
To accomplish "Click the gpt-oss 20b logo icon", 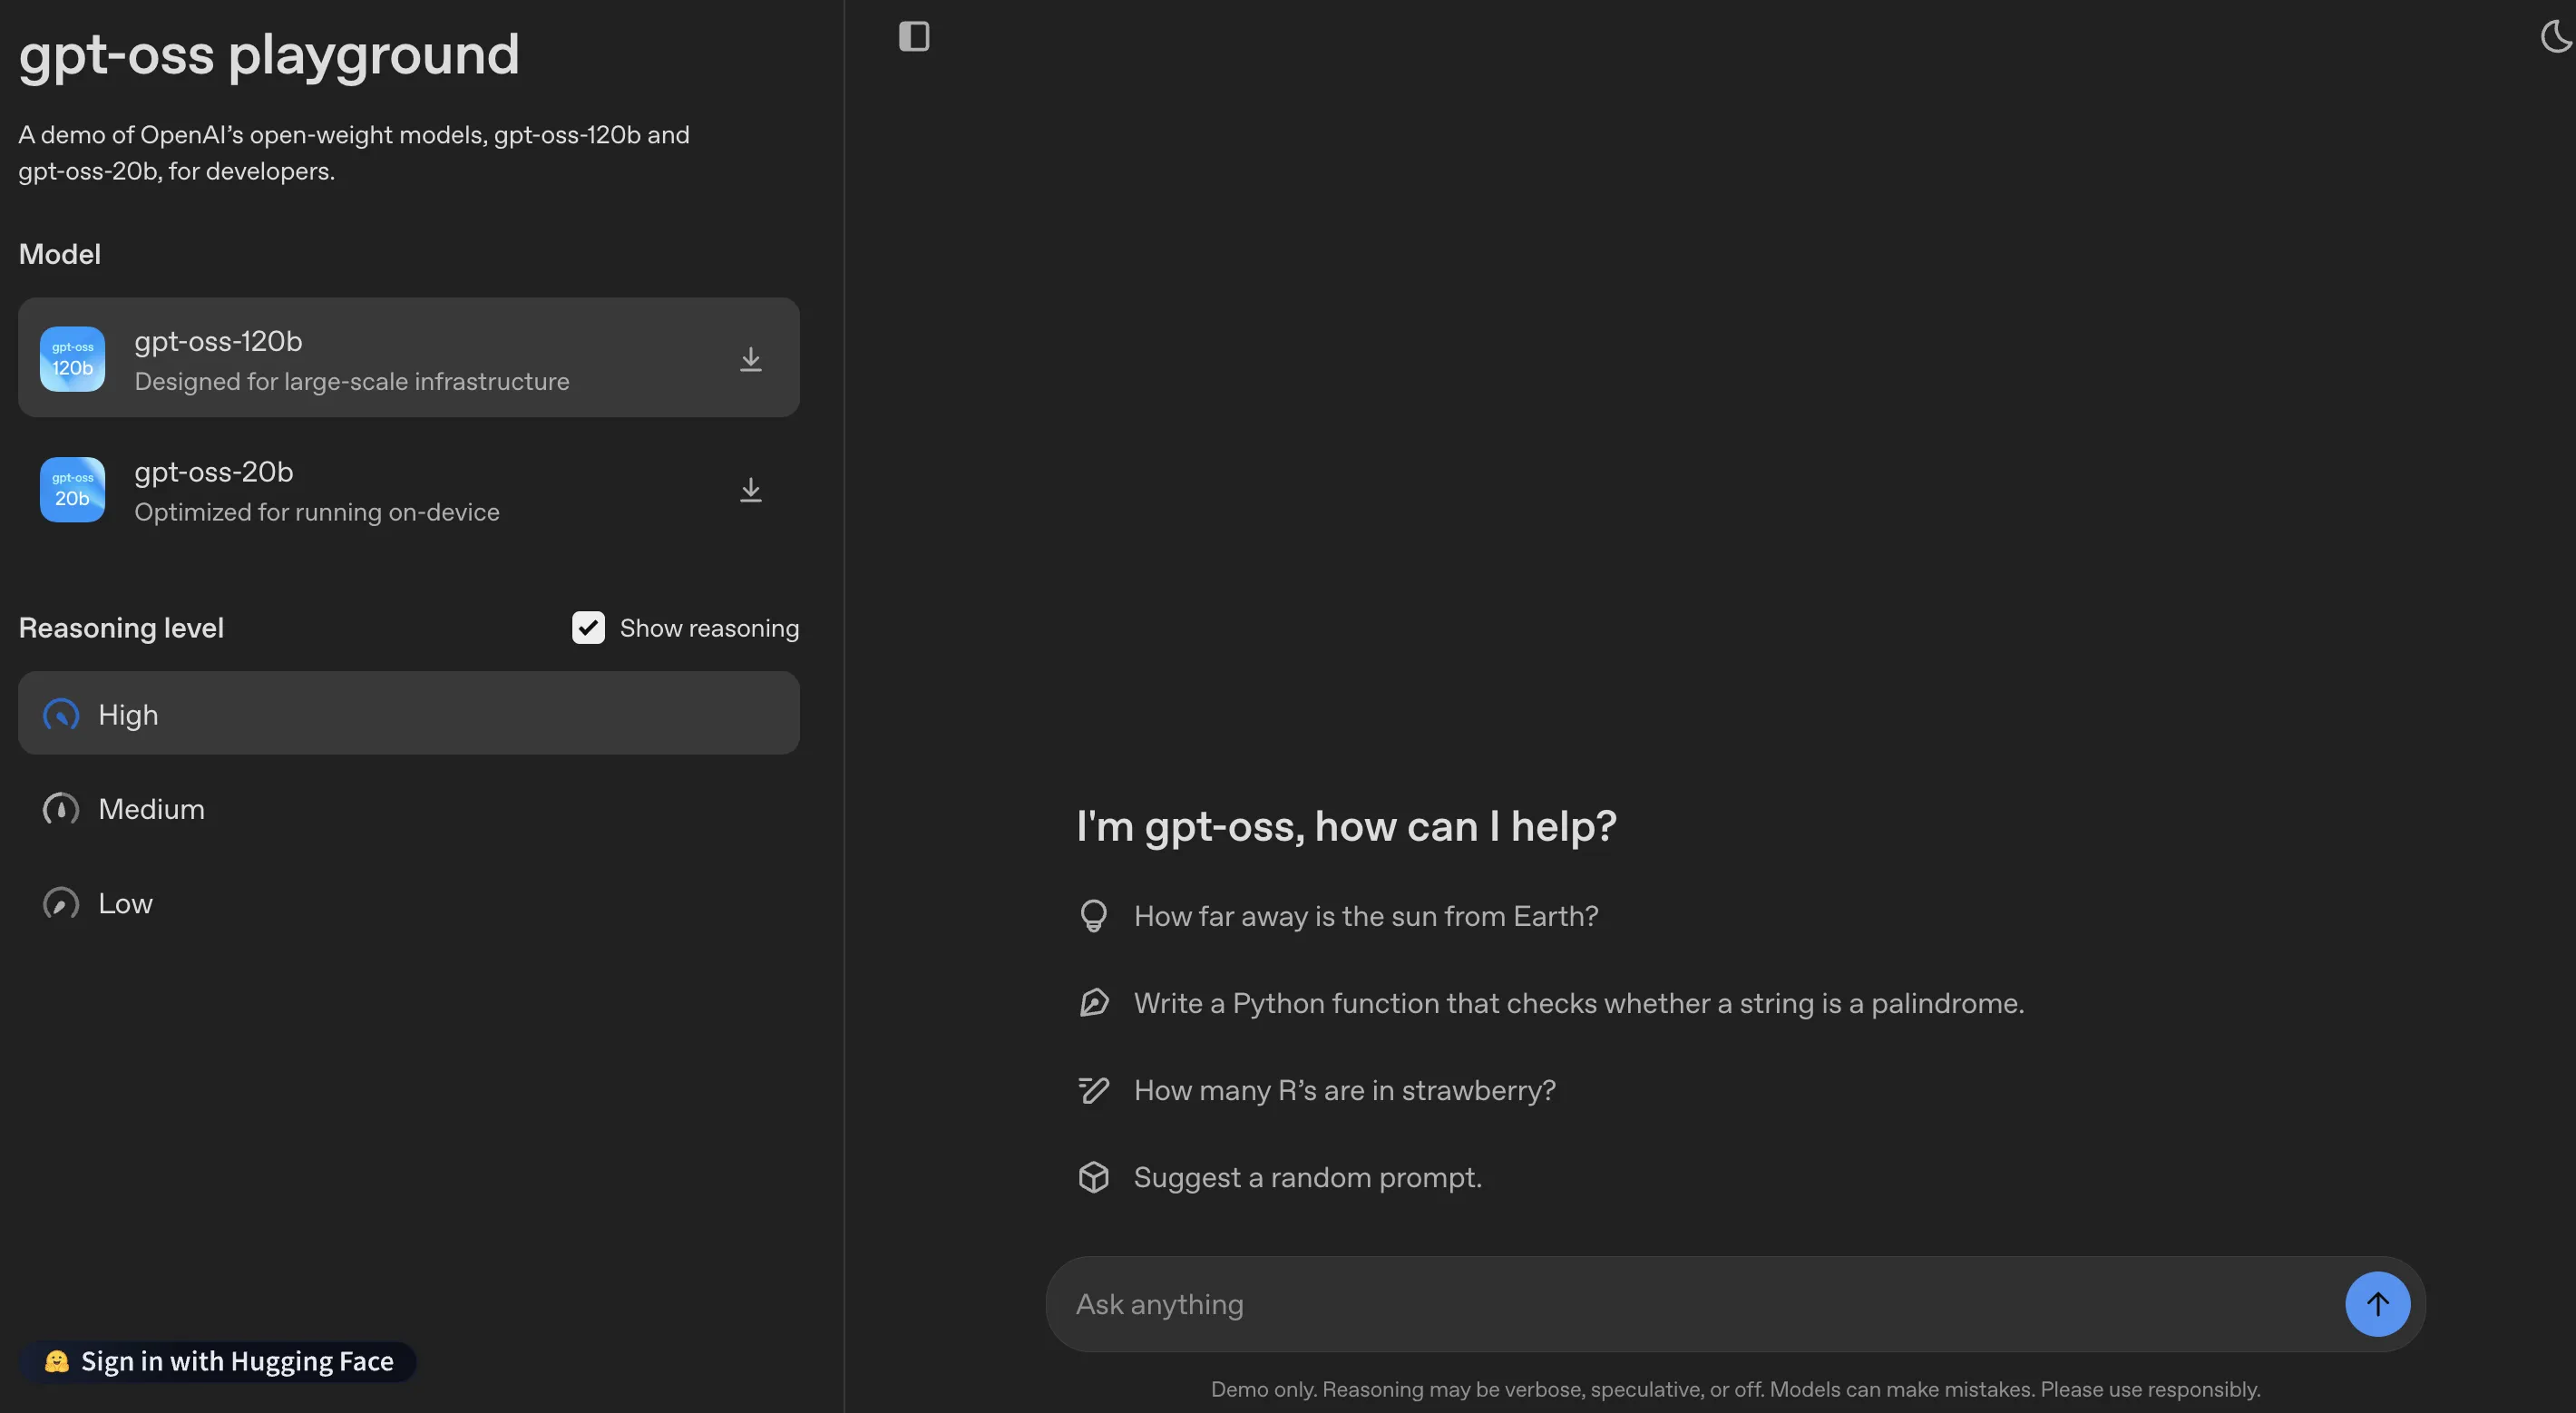I will point(72,490).
